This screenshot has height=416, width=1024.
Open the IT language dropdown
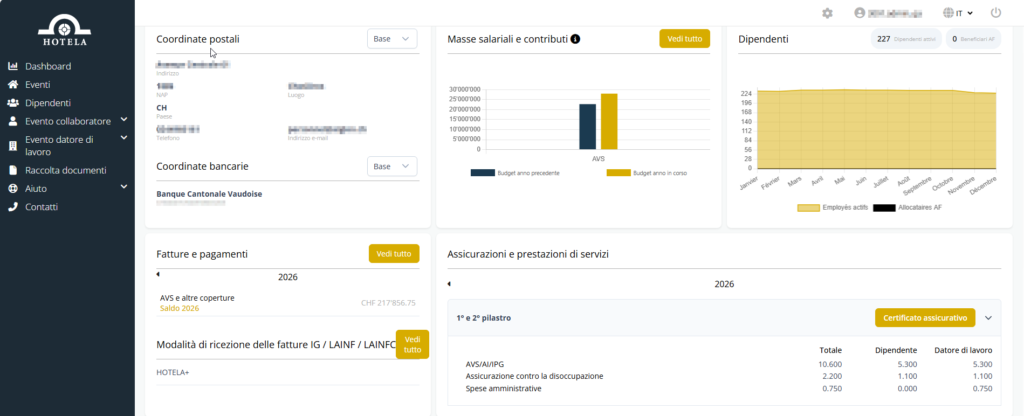click(x=958, y=13)
